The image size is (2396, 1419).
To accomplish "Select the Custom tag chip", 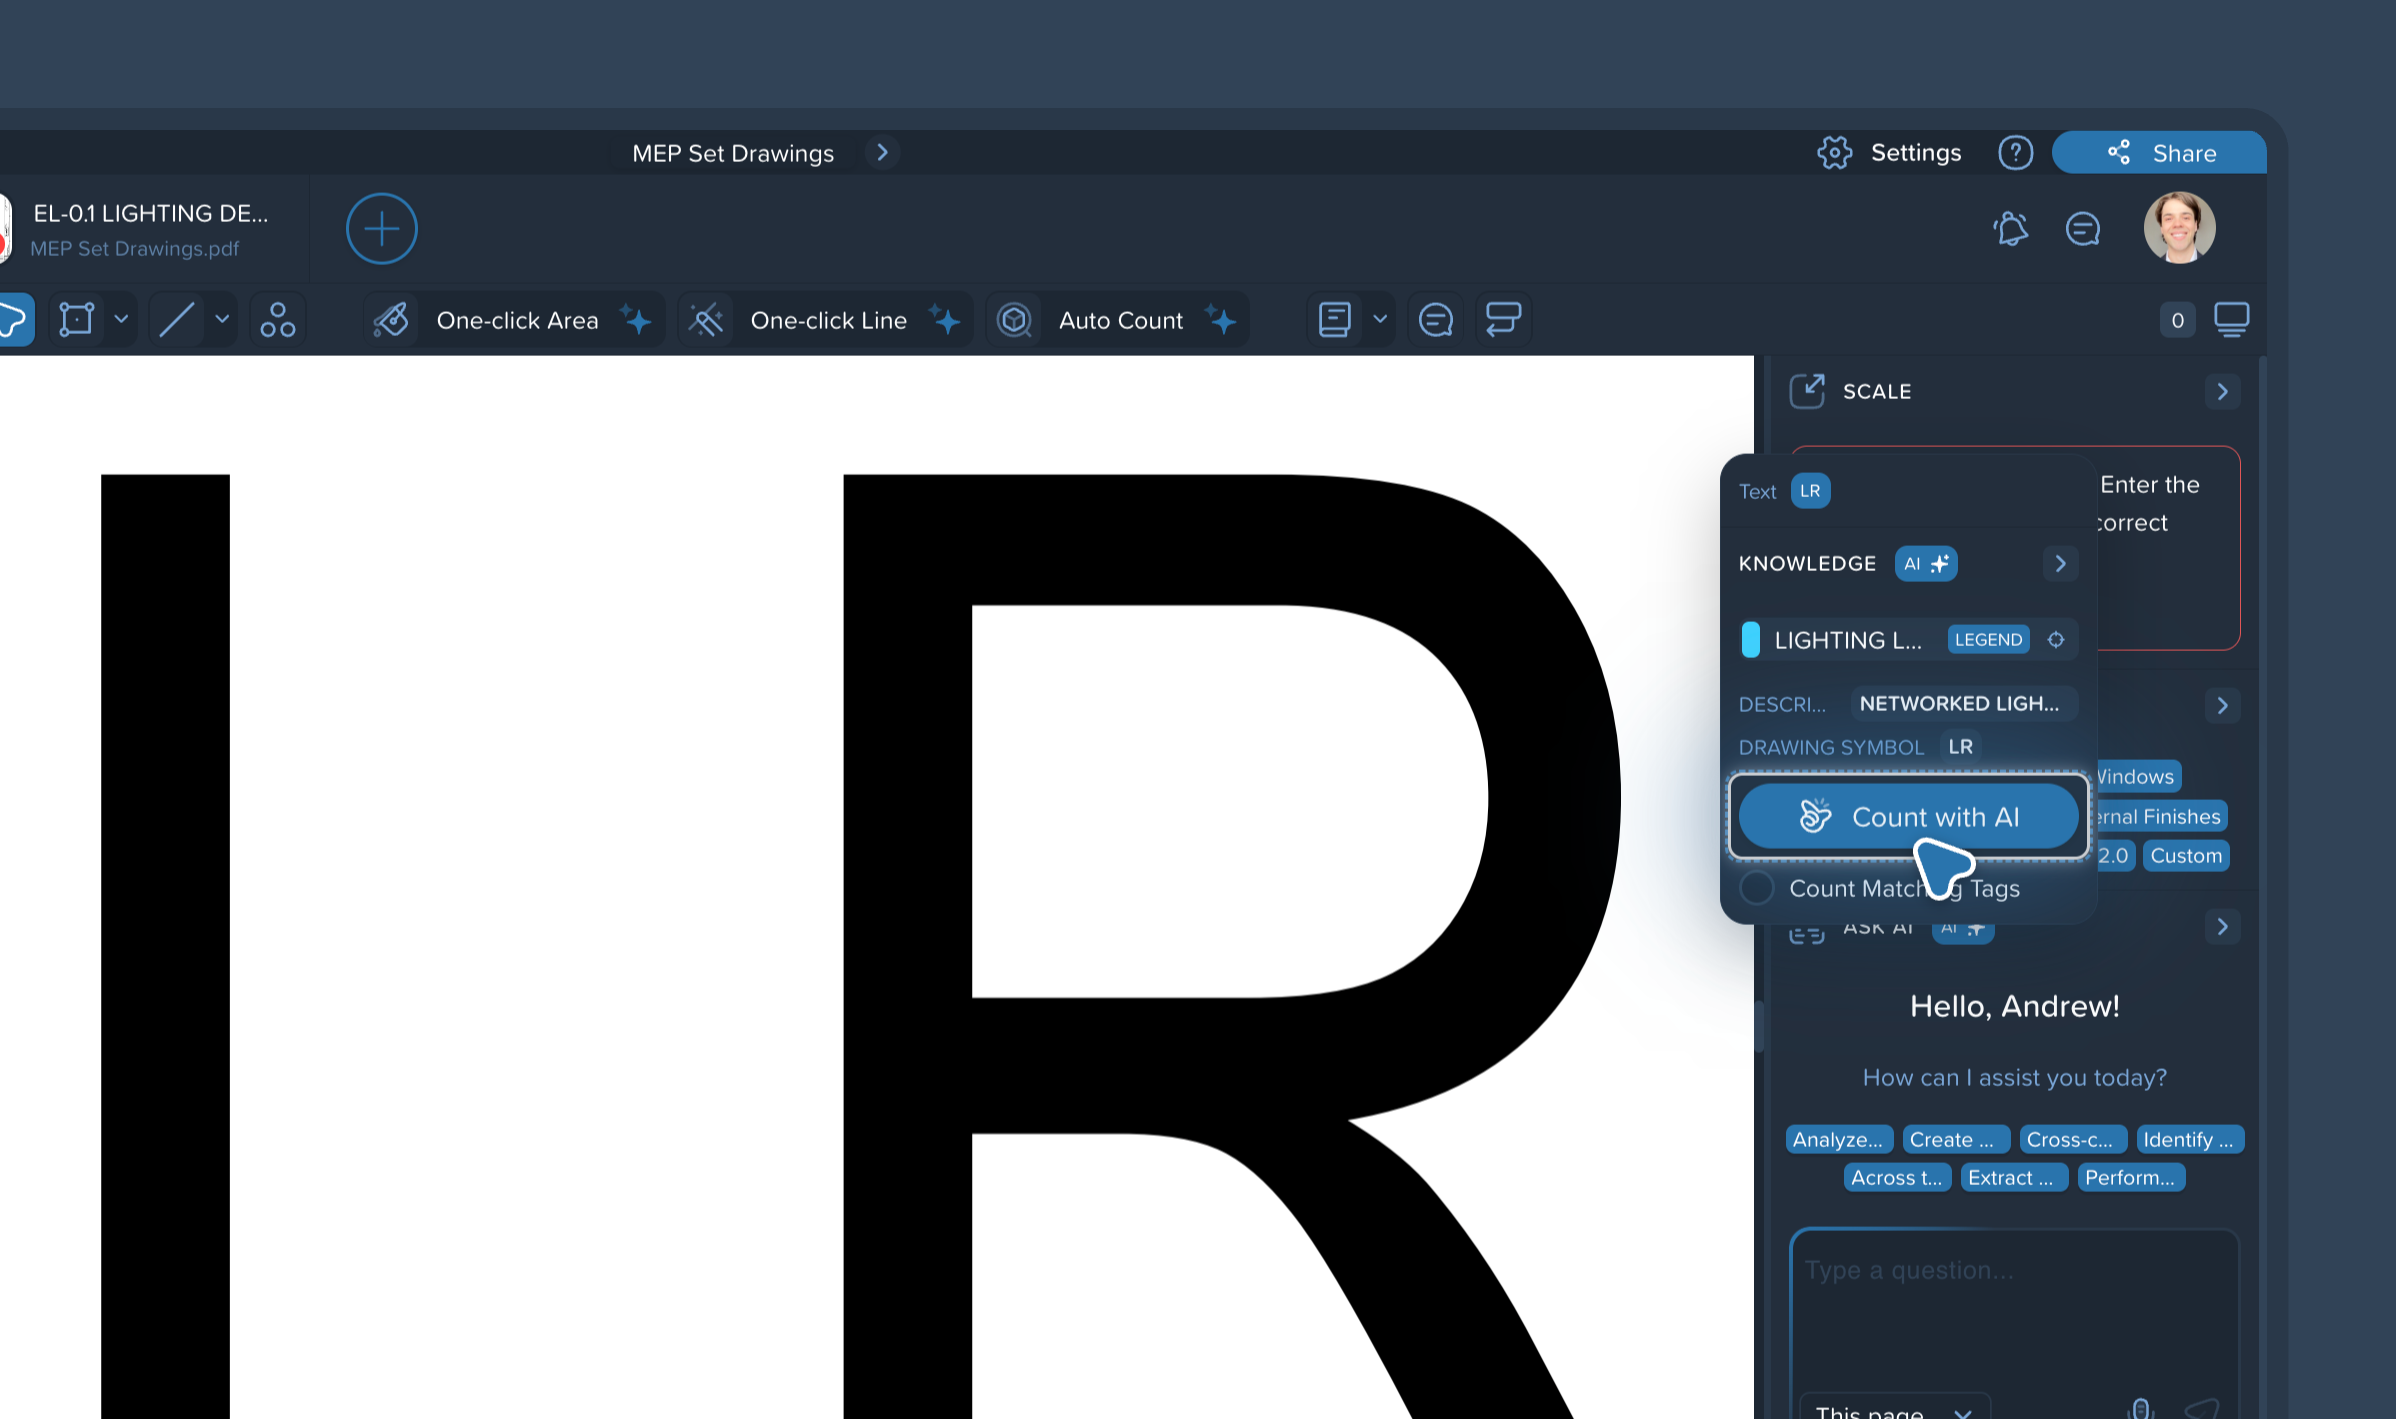I will [x=2186, y=855].
